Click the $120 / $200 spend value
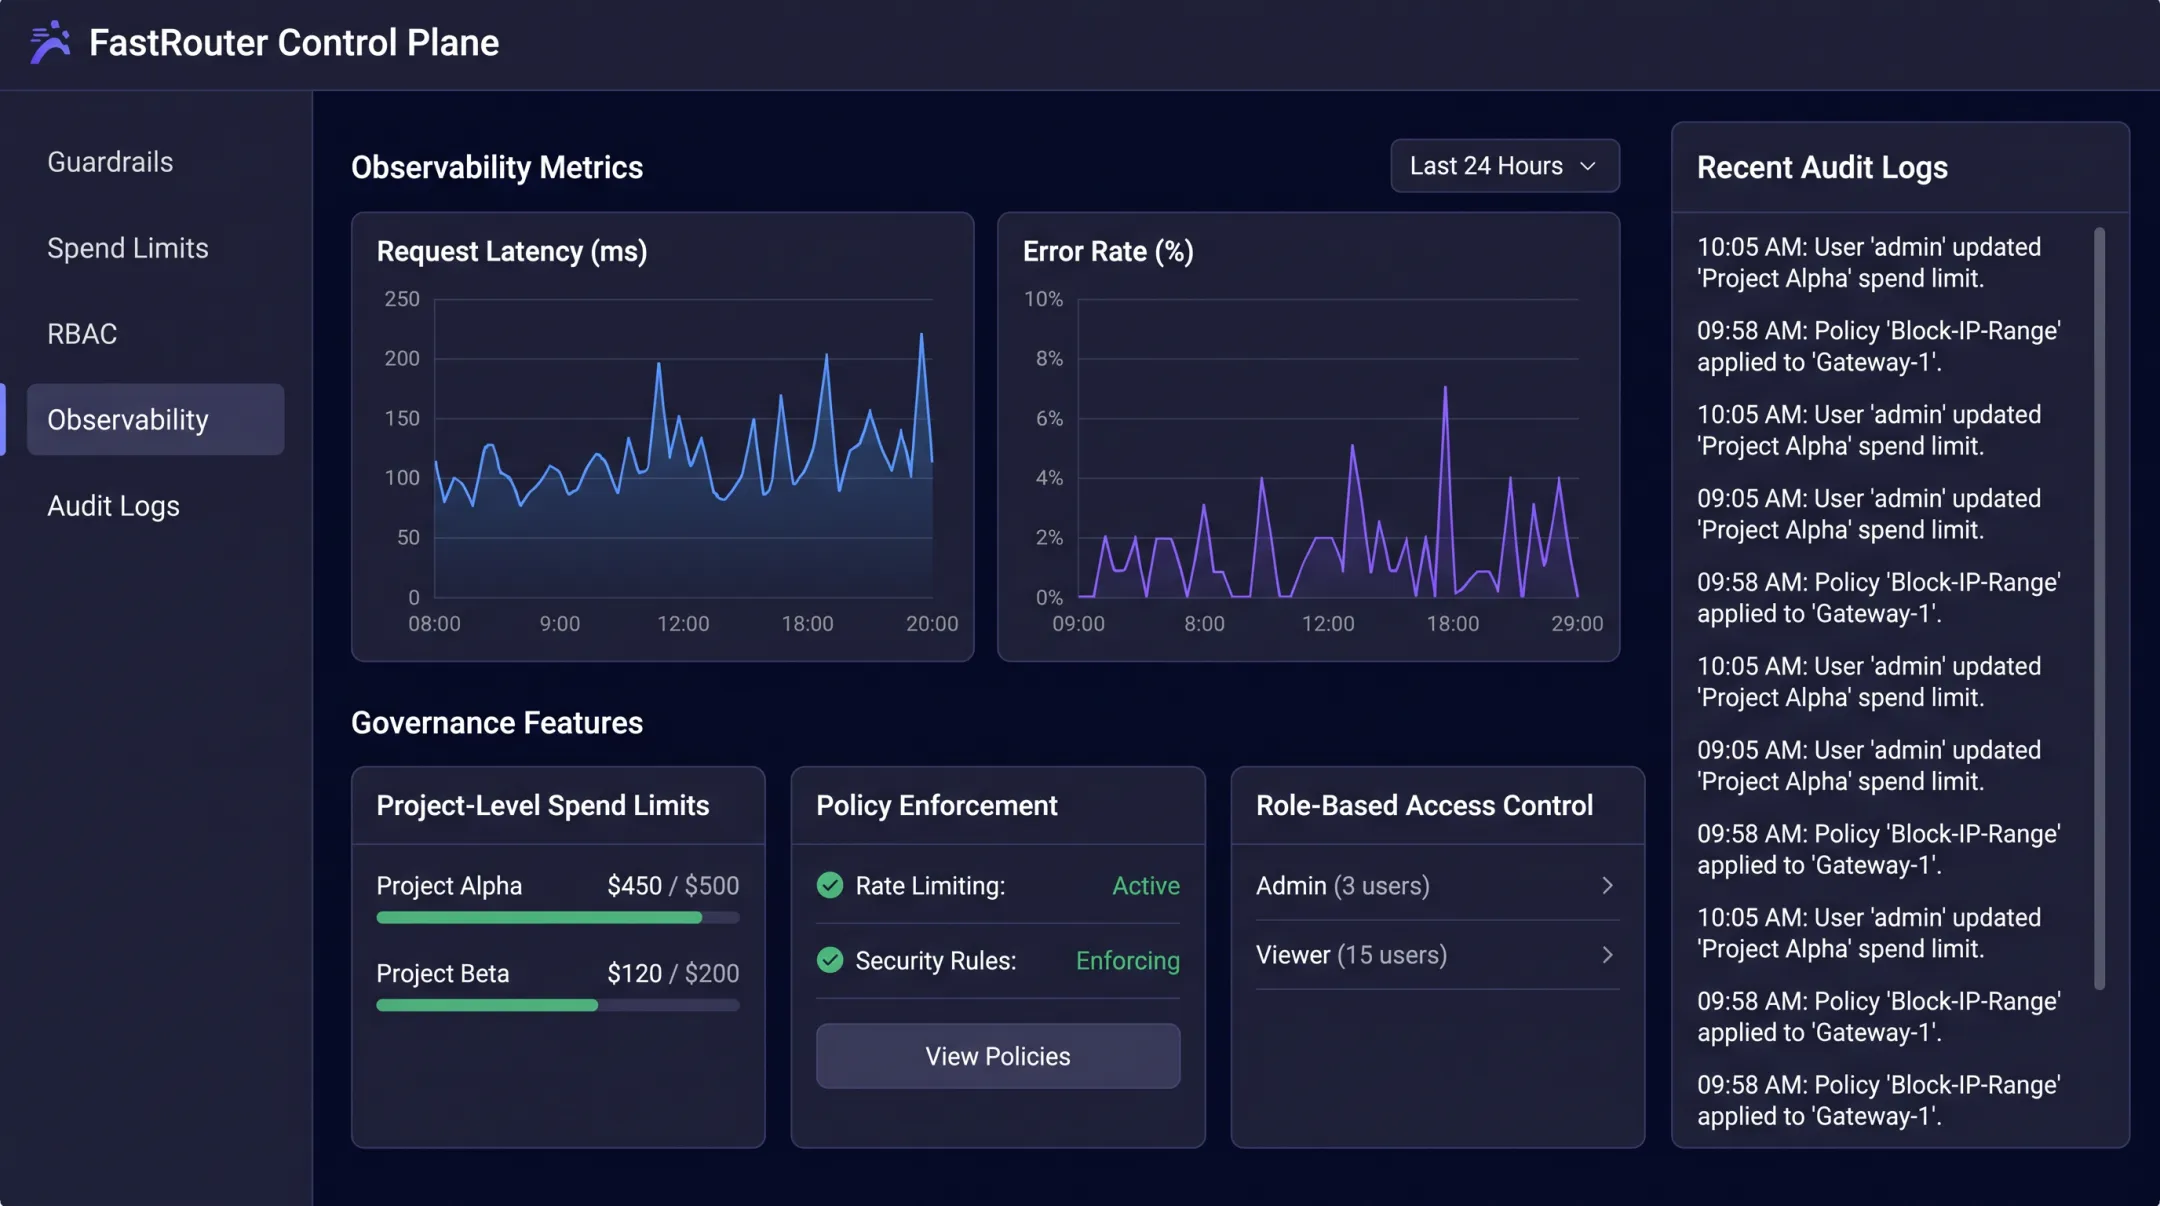The image size is (2160, 1206). tap(673, 974)
